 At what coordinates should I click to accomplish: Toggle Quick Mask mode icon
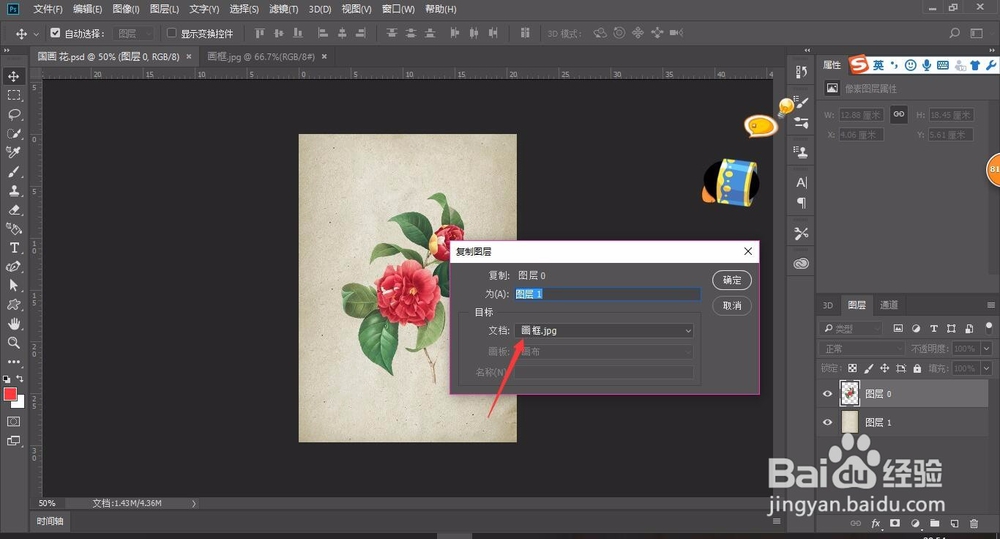13,422
